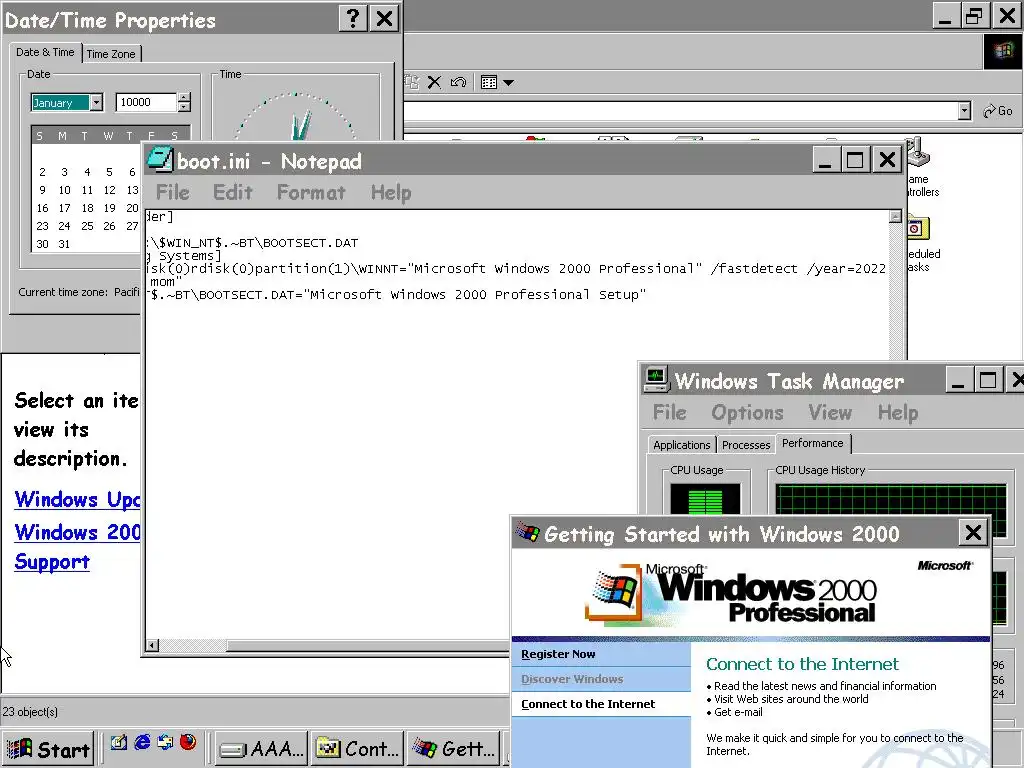
Task: Click the year field showing 10000
Action: coord(146,103)
